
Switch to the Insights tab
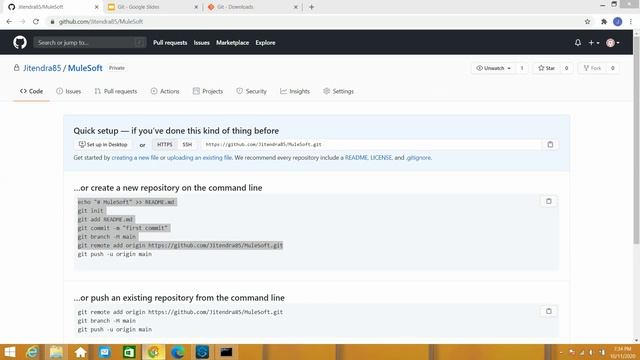click(x=295, y=91)
